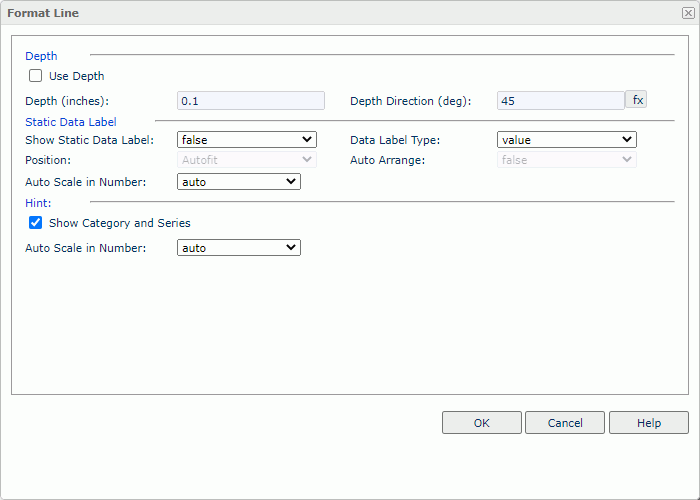Click the Depth section heading
700x500 pixels.
click(41, 56)
